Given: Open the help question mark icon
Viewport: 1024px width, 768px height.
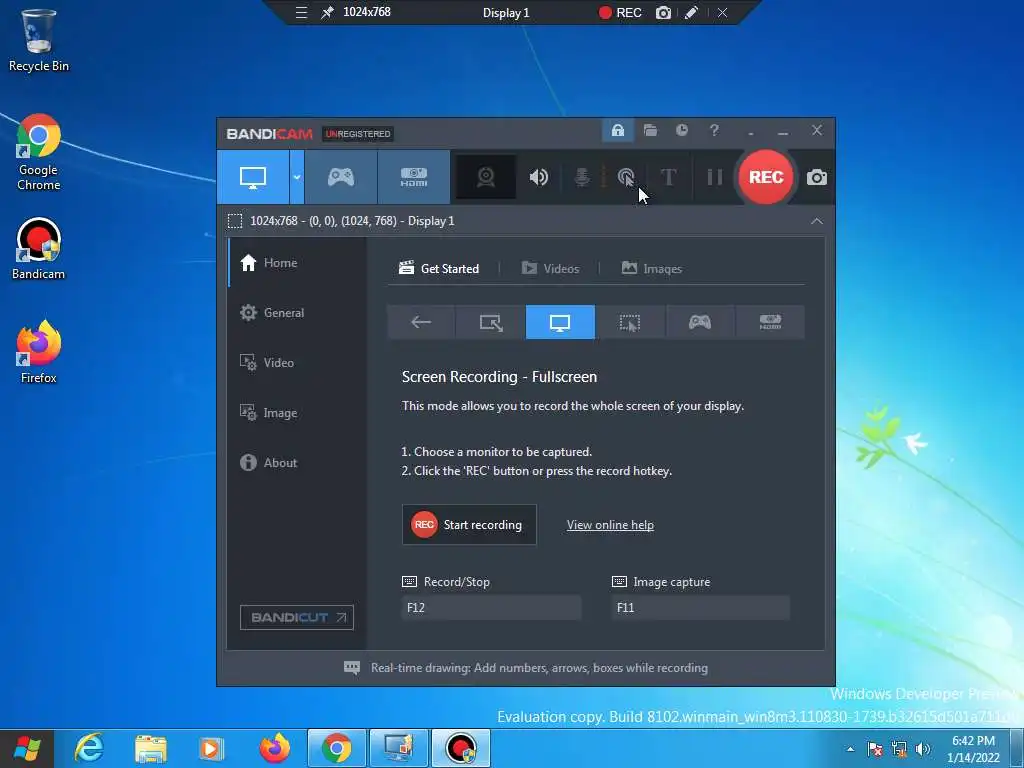Looking at the screenshot, I should [714, 130].
